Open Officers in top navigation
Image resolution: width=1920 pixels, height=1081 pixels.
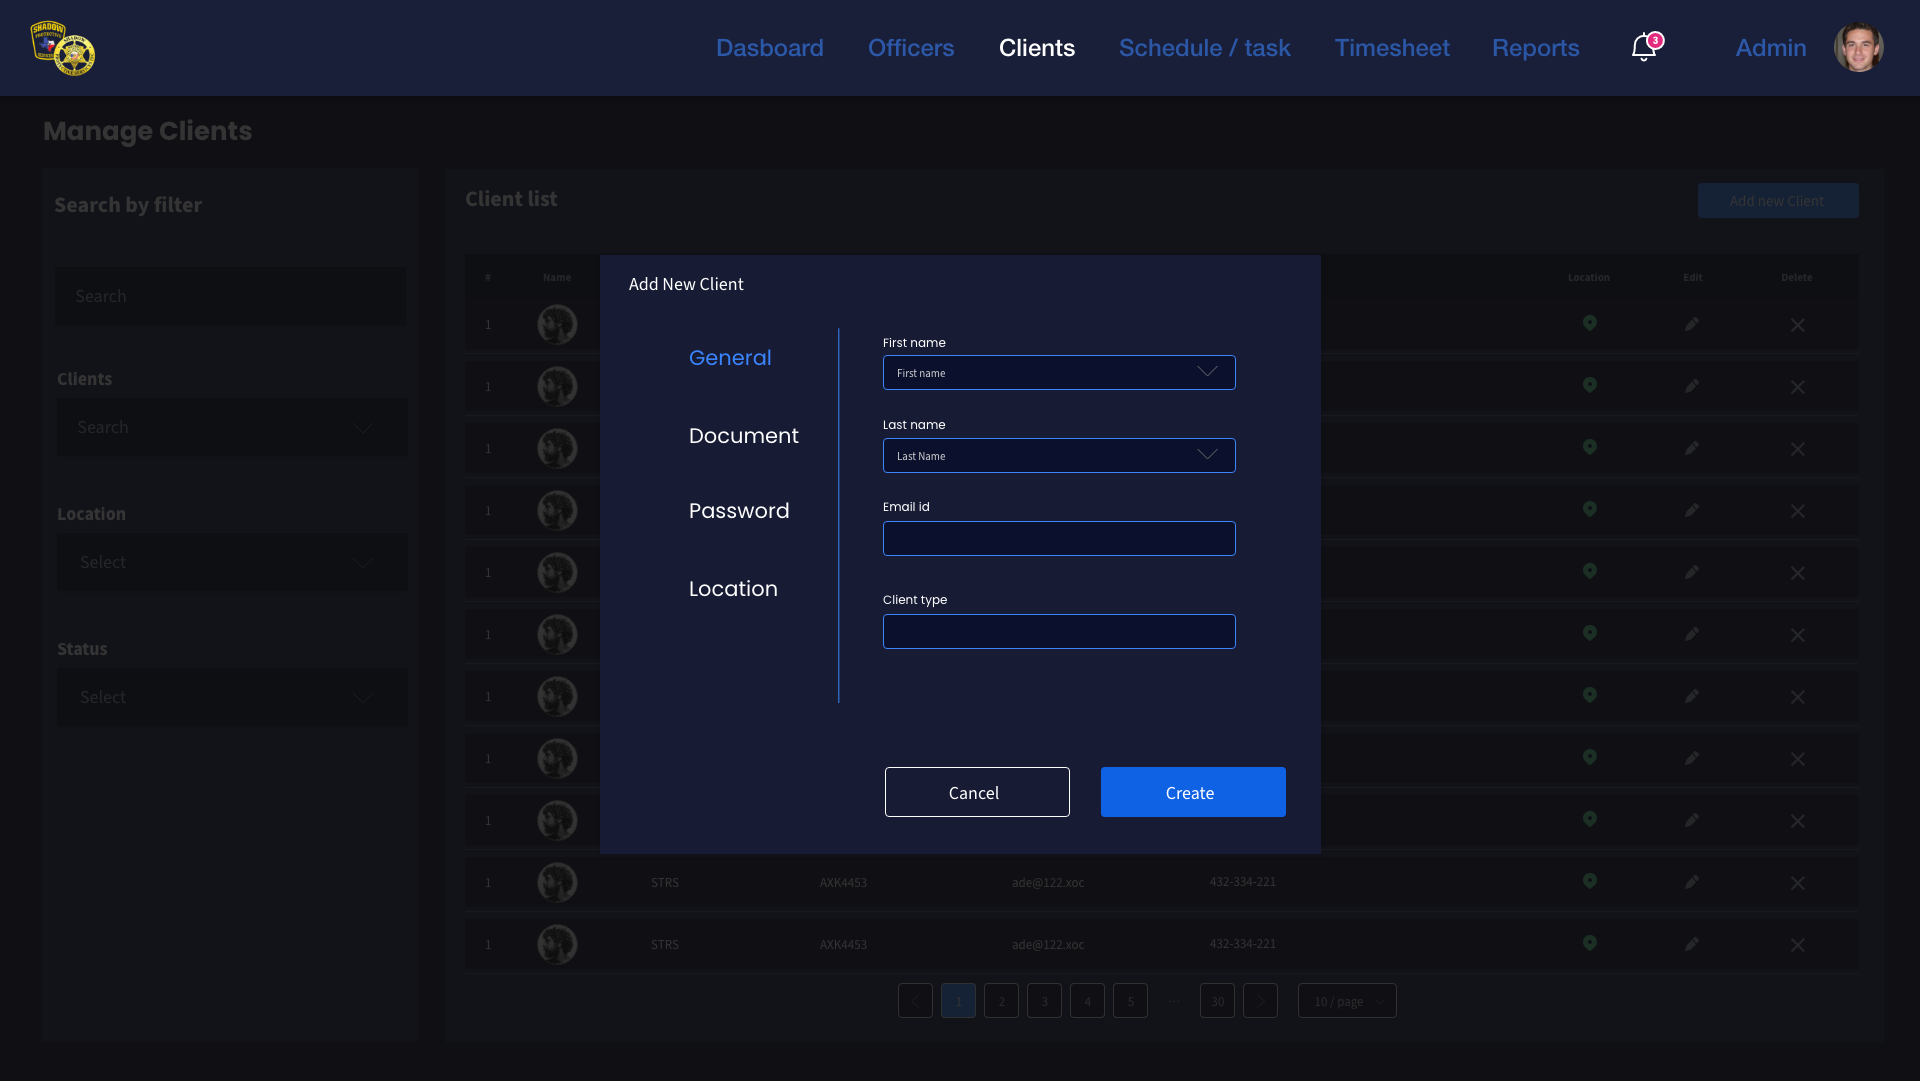tap(910, 48)
